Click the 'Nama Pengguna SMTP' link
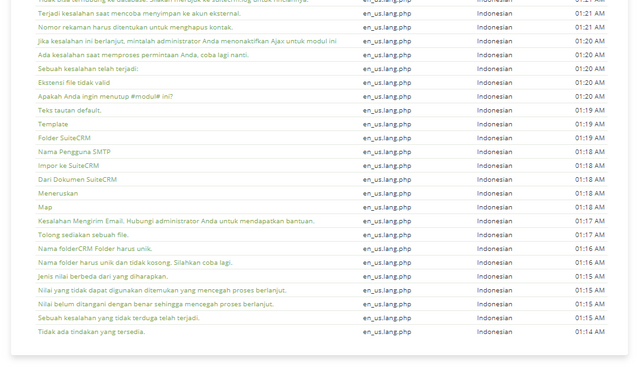 74,152
